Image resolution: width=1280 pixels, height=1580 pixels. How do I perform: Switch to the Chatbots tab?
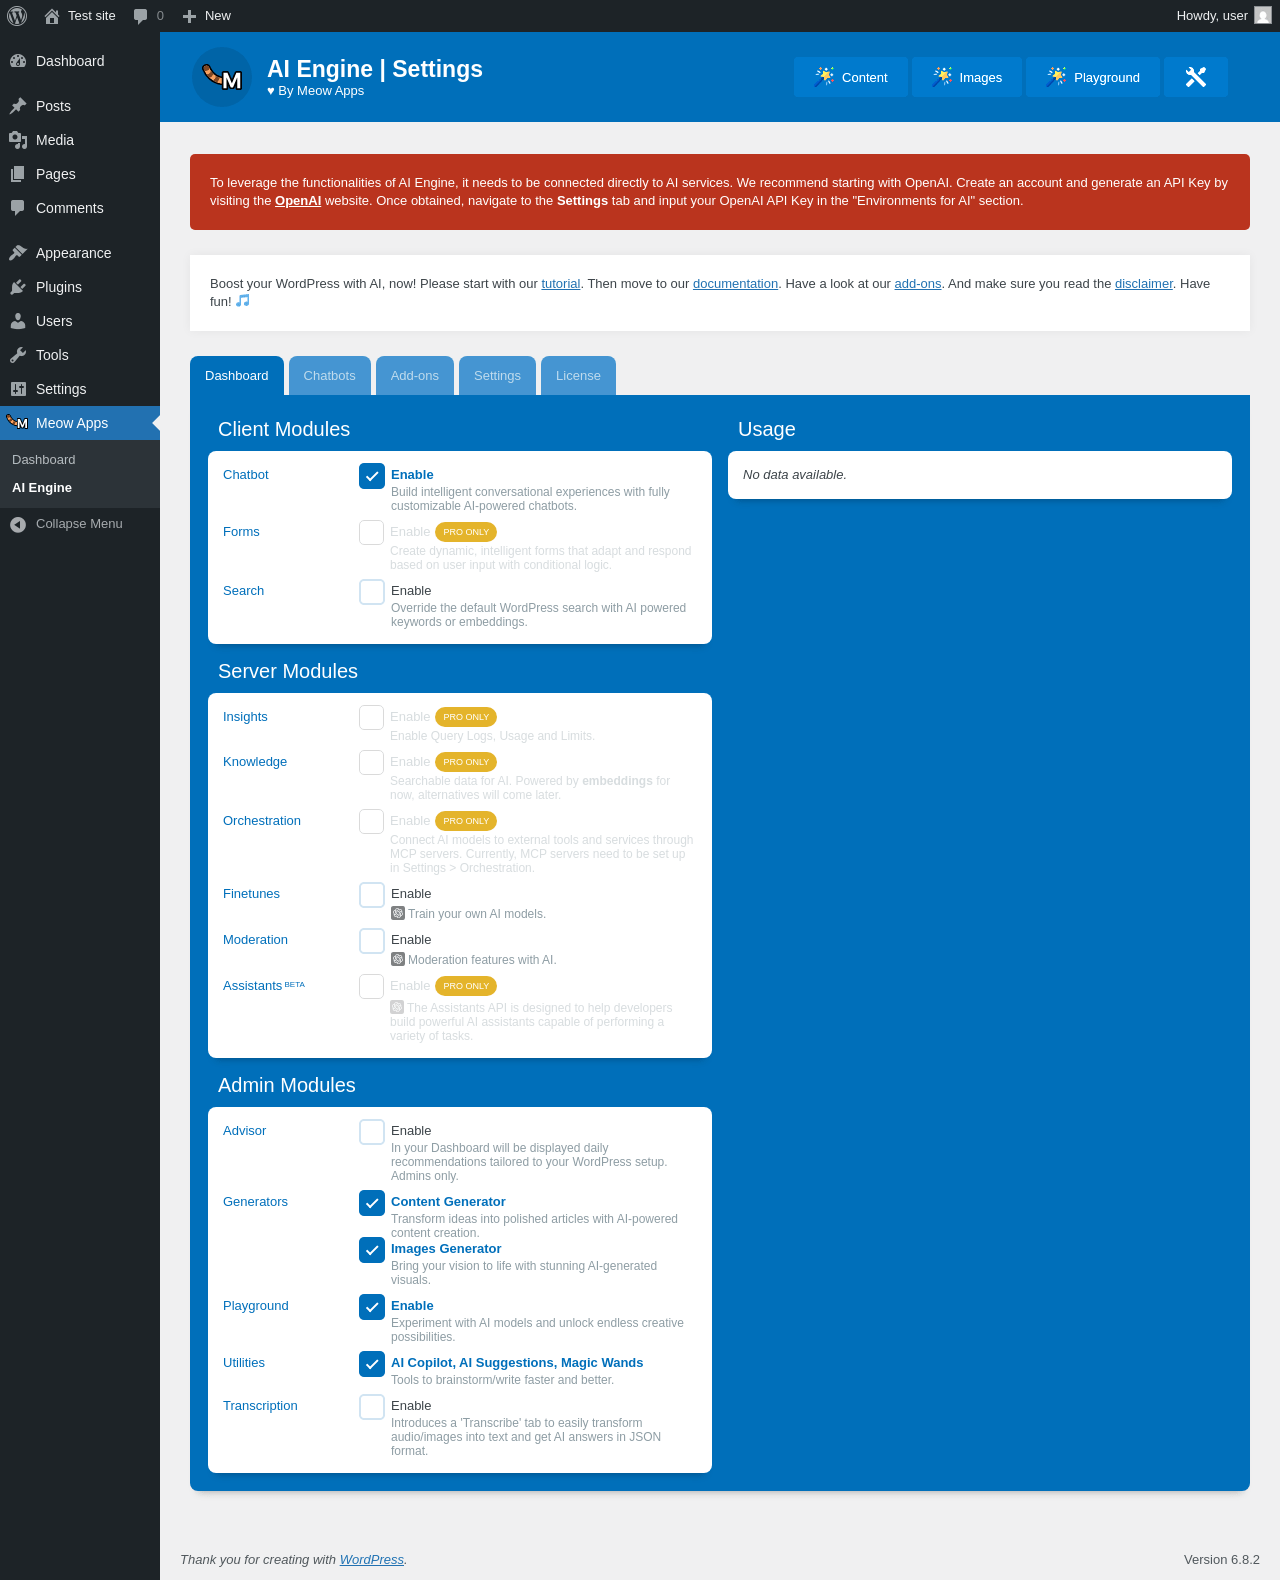(x=330, y=376)
